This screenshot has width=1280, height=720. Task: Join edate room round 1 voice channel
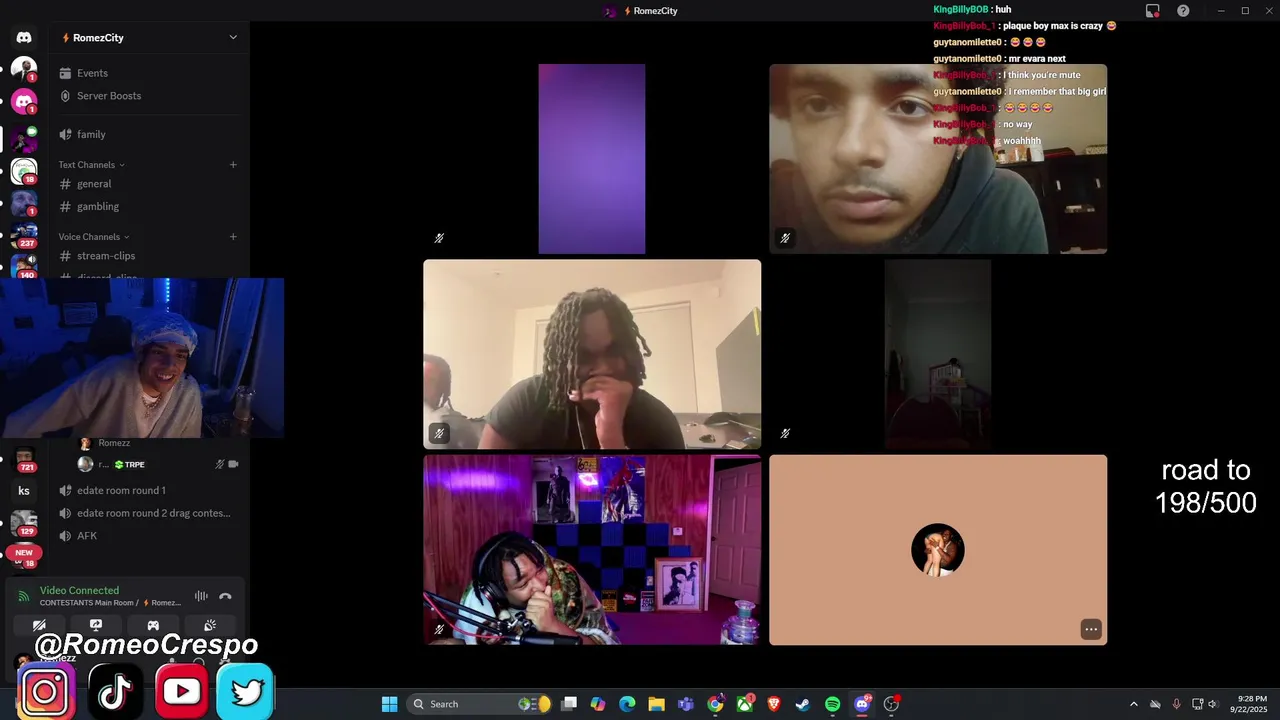pos(149,491)
